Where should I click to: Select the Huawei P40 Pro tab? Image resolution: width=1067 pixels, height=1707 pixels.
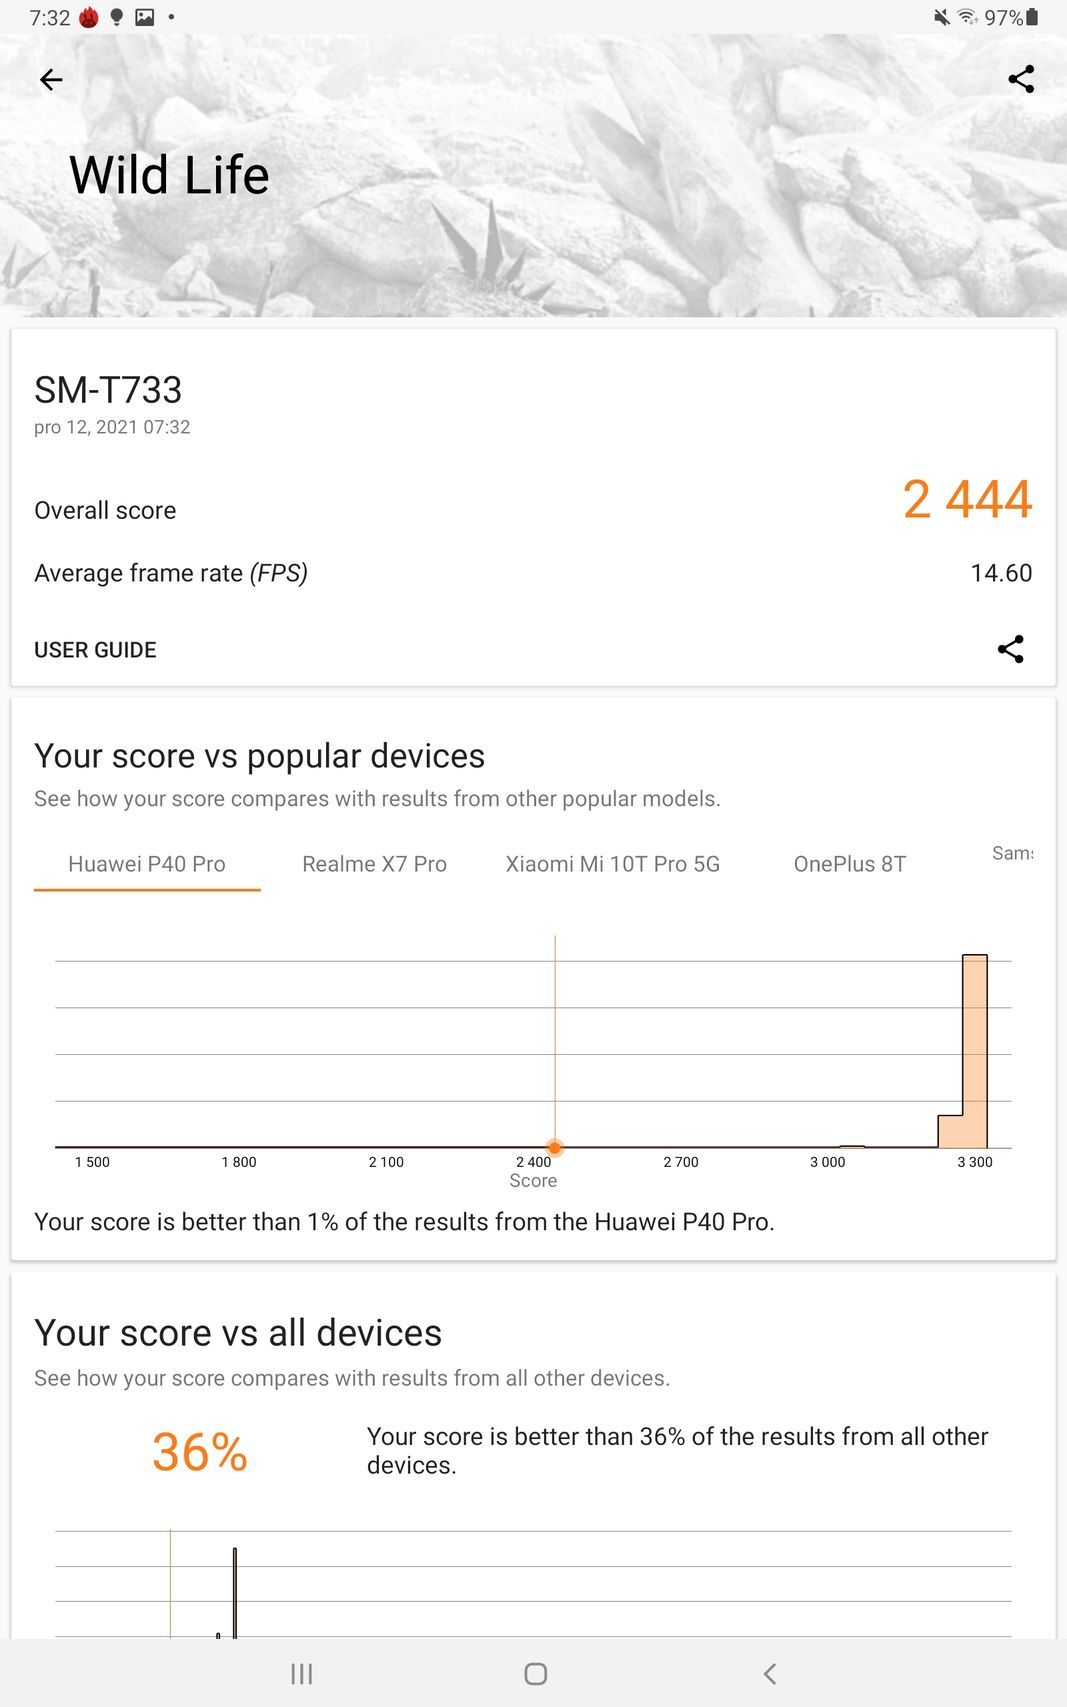[x=146, y=864]
